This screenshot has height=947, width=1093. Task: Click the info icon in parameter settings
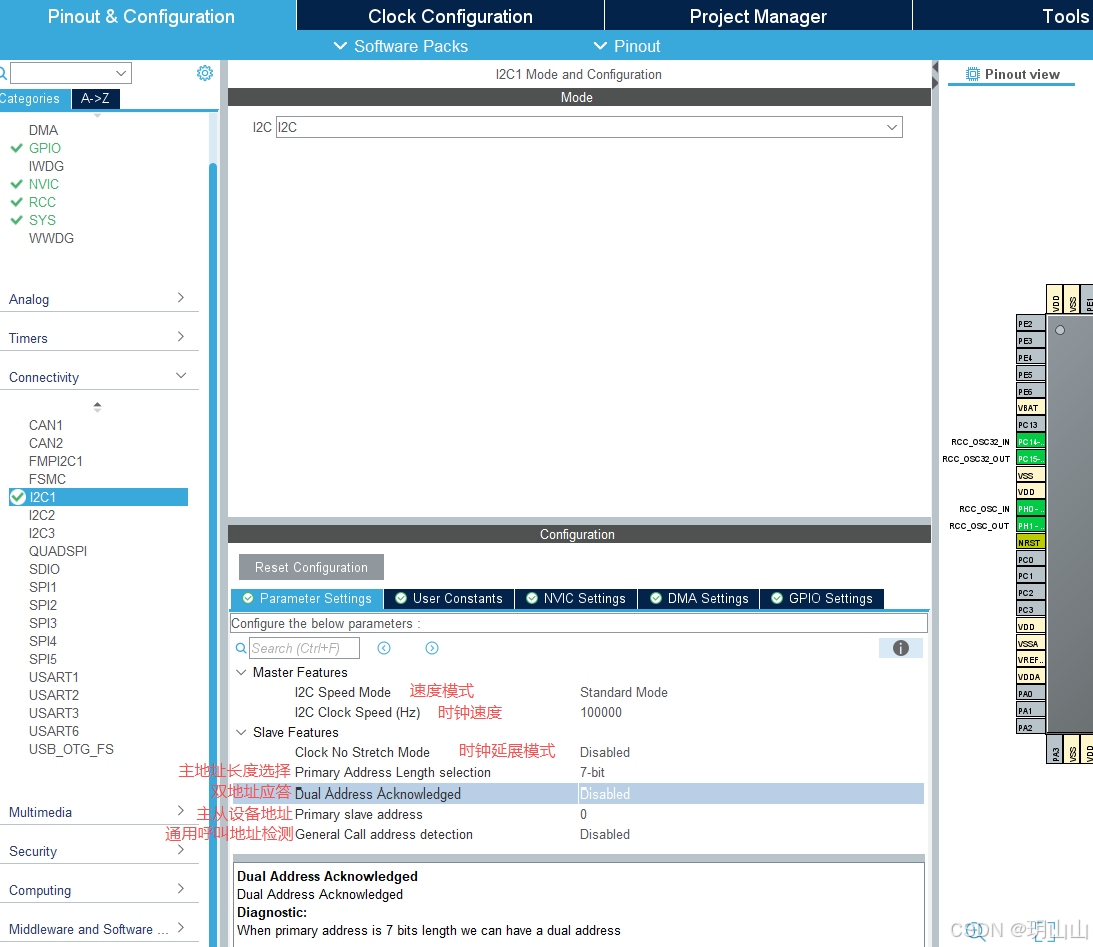tap(901, 648)
